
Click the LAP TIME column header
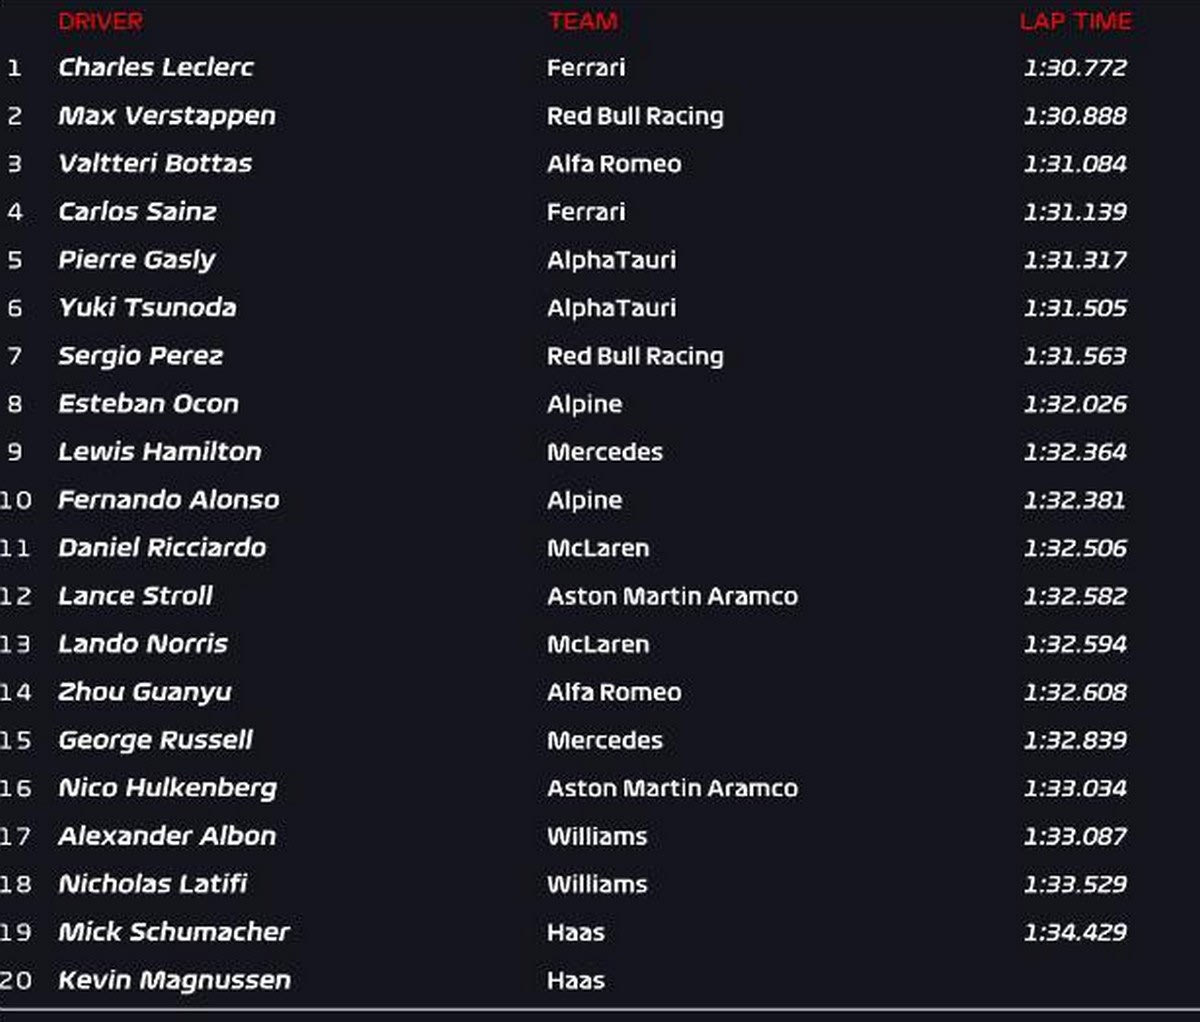tap(1075, 21)
